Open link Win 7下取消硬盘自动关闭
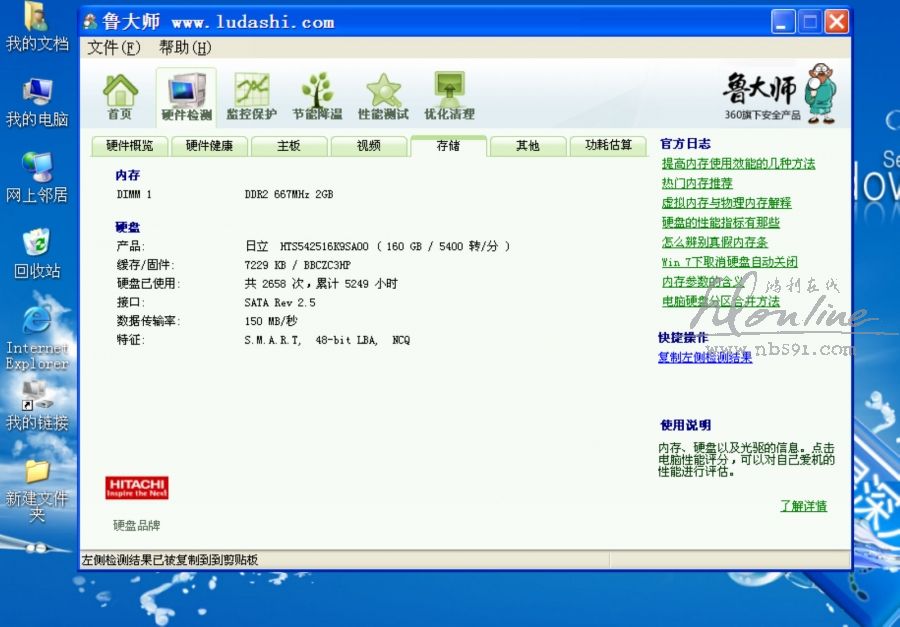 tap(730, 262)
